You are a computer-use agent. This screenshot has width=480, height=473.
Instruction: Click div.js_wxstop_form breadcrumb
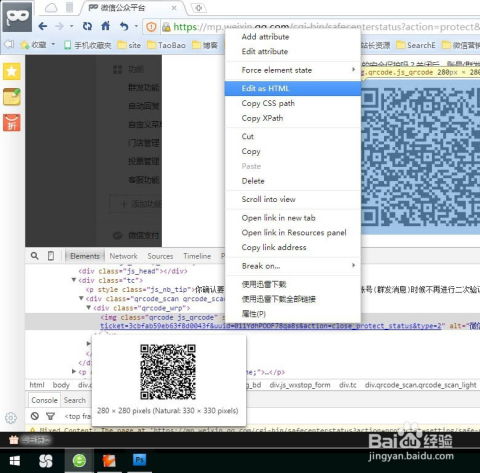(300, 385)
